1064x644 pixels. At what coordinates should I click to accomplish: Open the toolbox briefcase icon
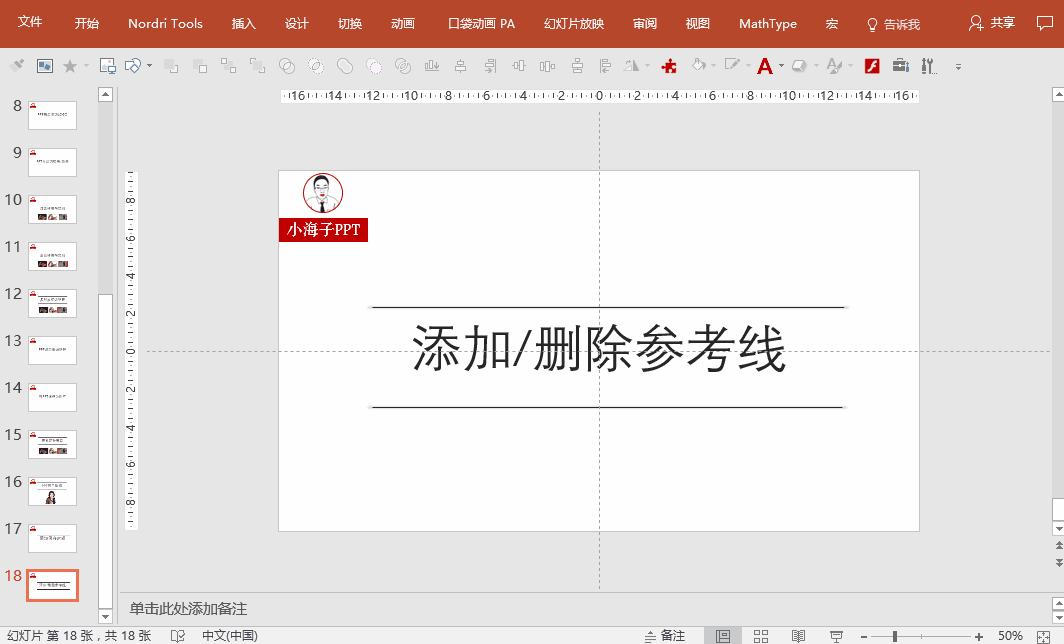pyautogui.click(x=900, y=66)
